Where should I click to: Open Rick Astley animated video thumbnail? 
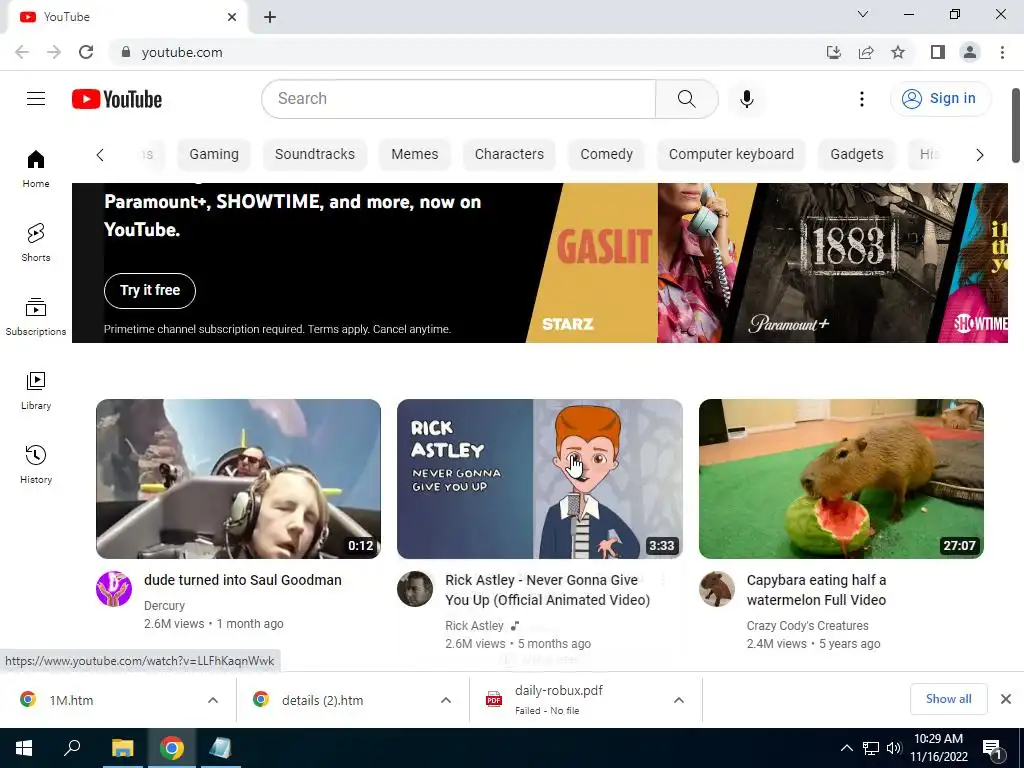(539, 479)
